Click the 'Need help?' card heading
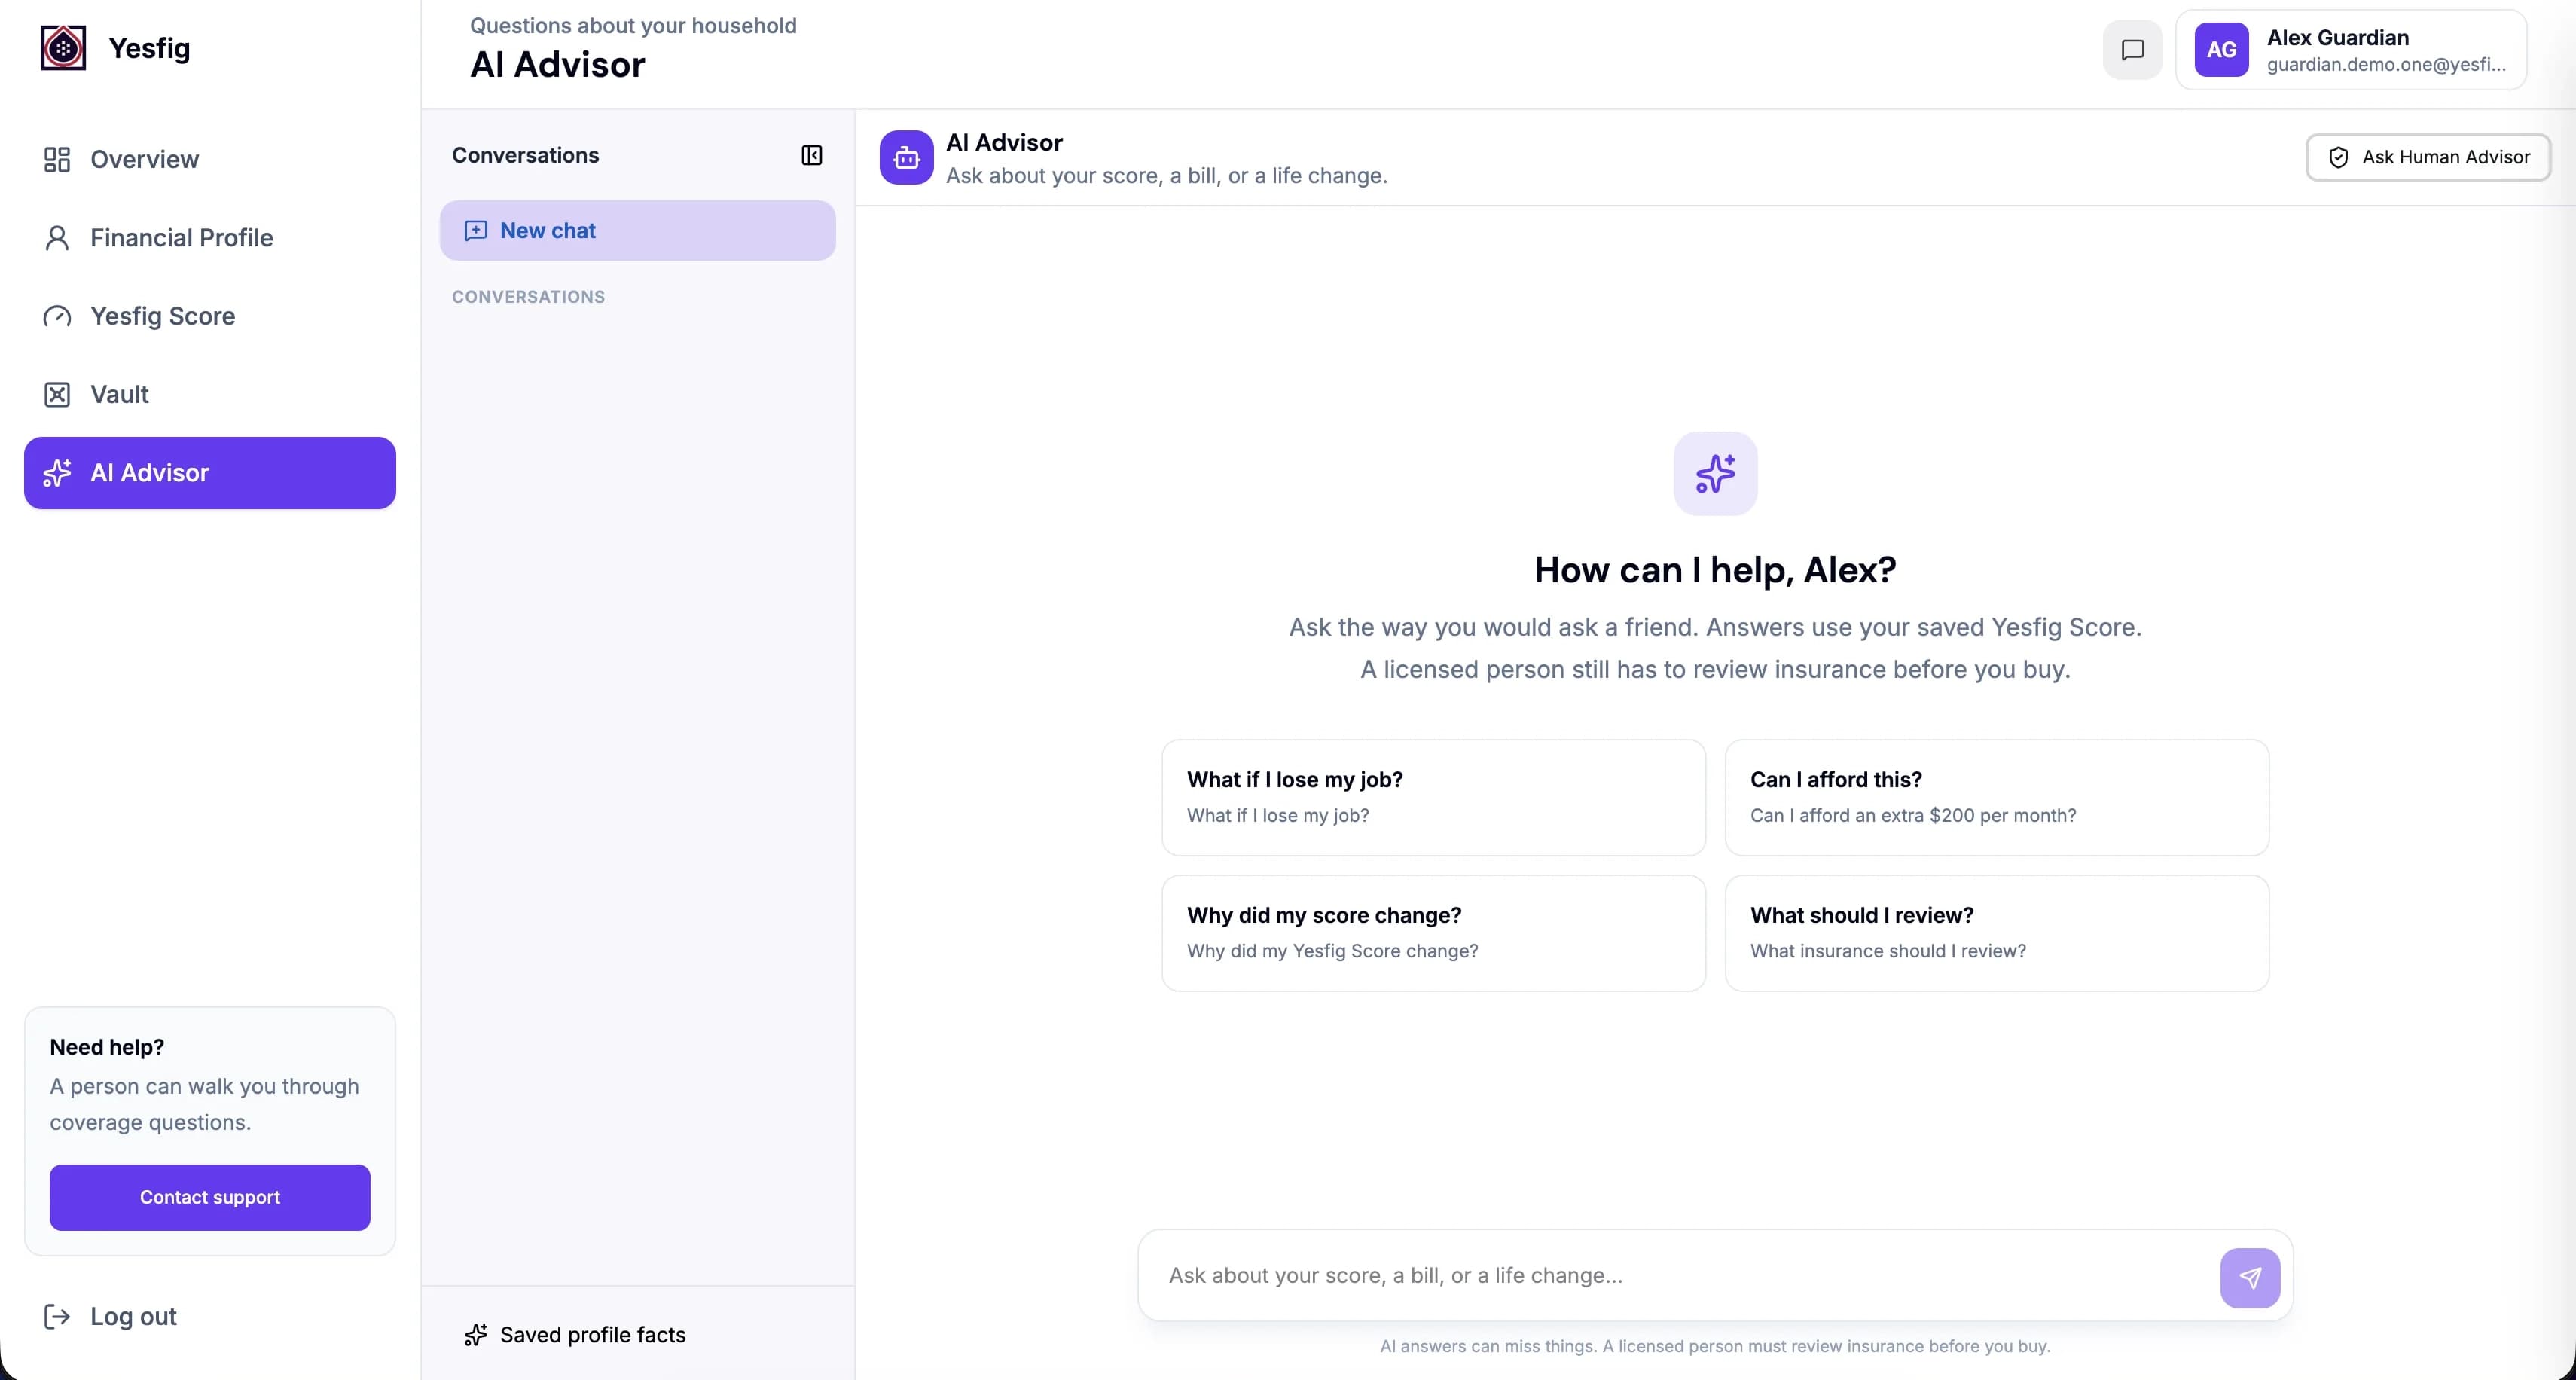The width and height of the screenshot is (2576, 1380). tap(107, 1046)
